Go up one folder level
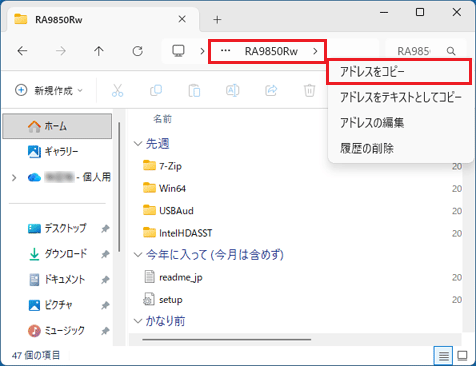 tap(99, 51)
